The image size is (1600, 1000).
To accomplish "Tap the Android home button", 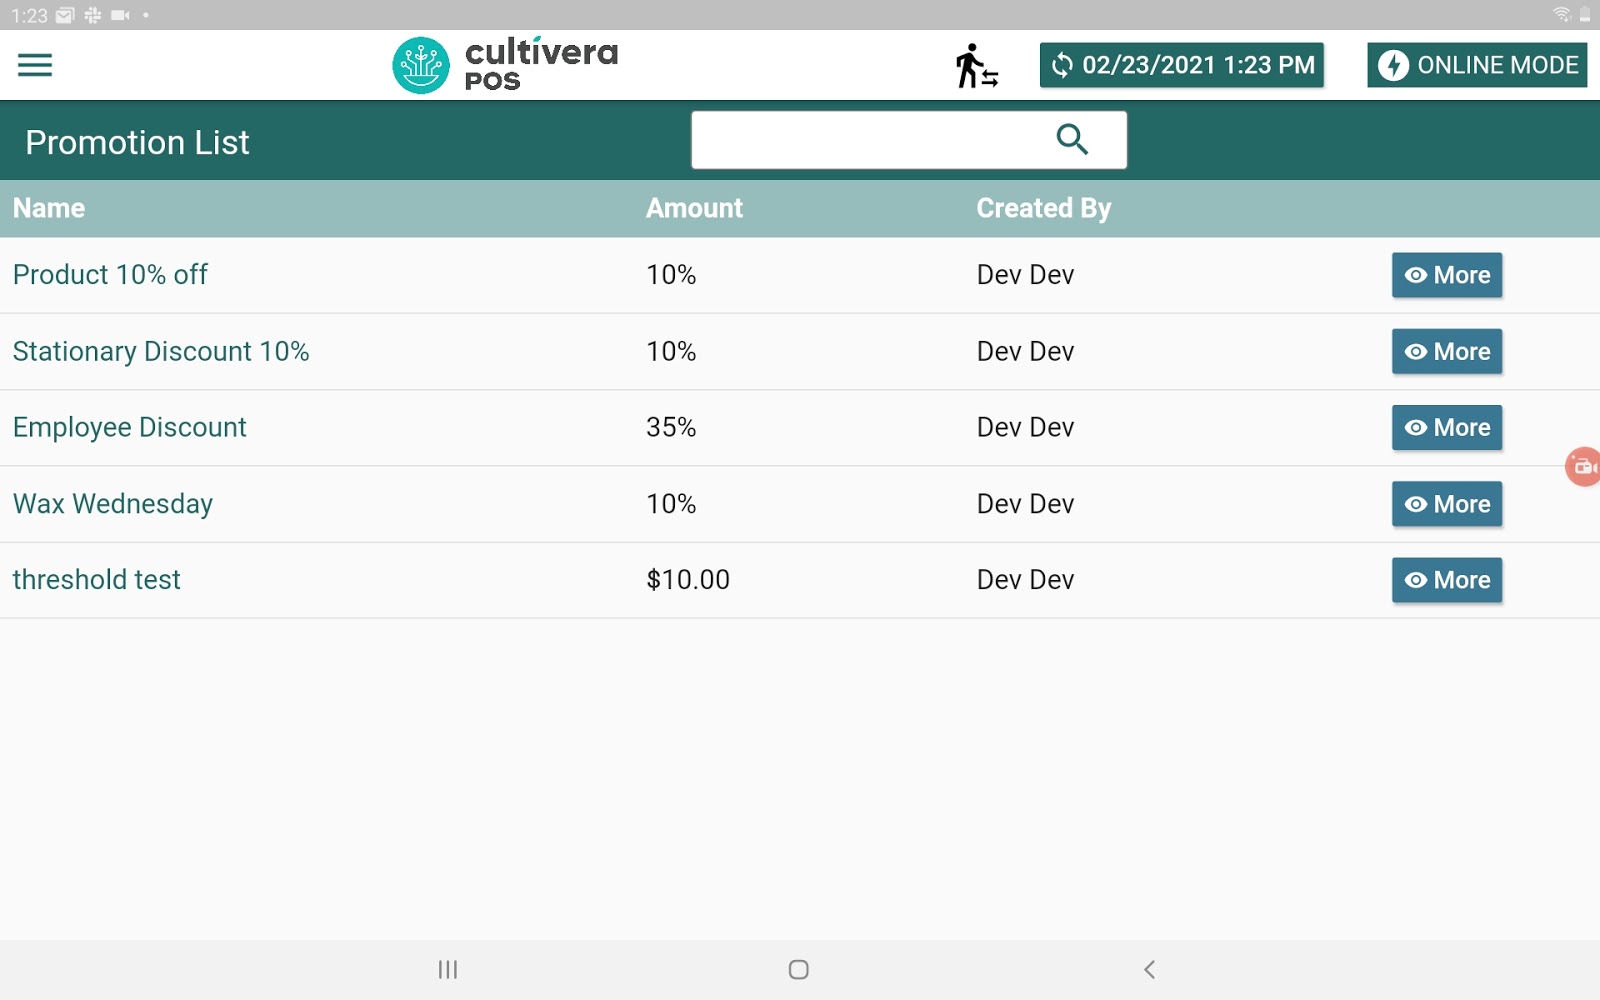I will click(x=798, y=969).
